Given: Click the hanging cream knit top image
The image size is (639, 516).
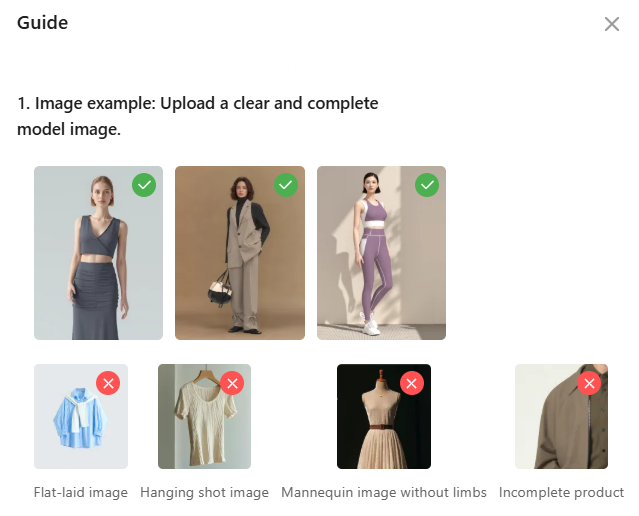Looking at the screenshot, I should [204, 416].
